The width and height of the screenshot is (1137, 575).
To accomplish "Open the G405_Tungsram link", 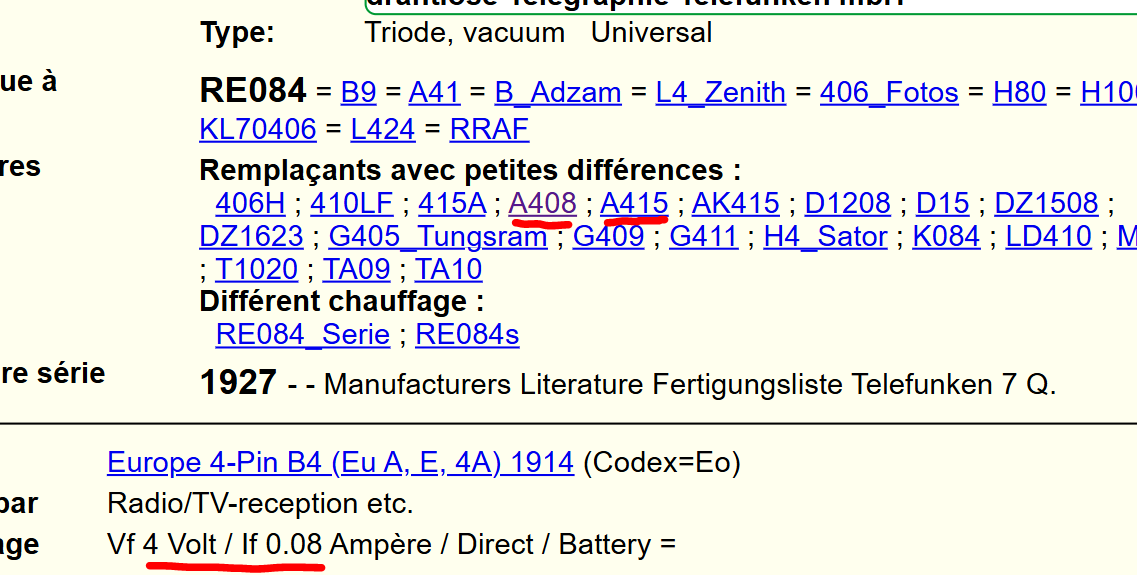I will (438, 236).
